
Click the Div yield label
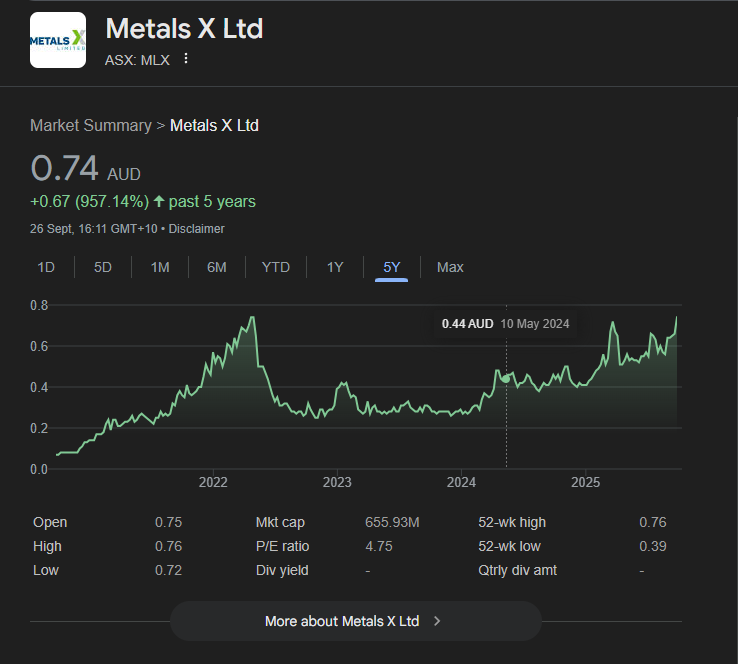(282, 570)
